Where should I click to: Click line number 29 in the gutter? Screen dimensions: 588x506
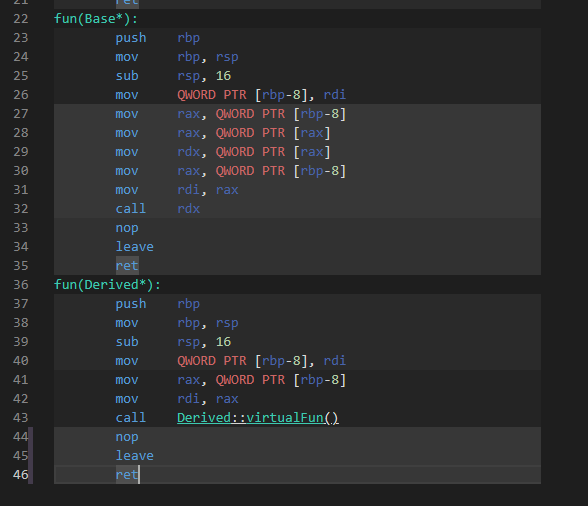coord(21,152)
